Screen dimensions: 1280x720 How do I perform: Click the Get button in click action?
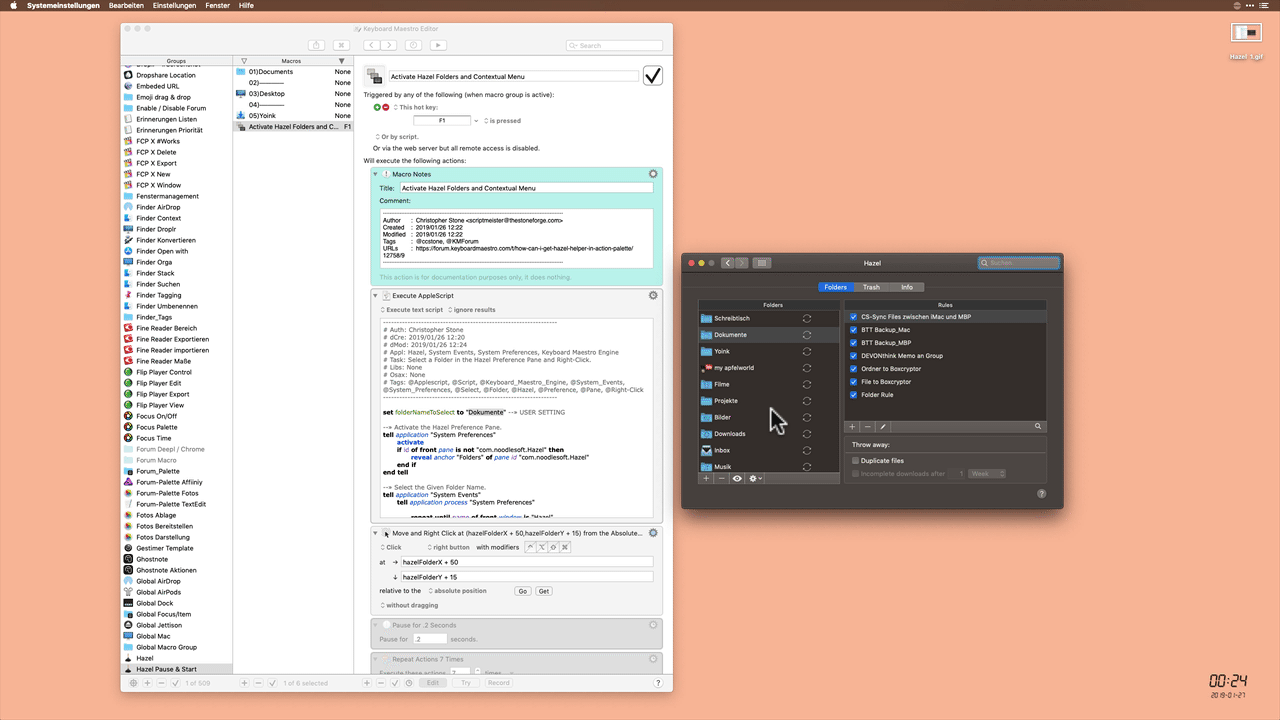[x=544, y=591]
